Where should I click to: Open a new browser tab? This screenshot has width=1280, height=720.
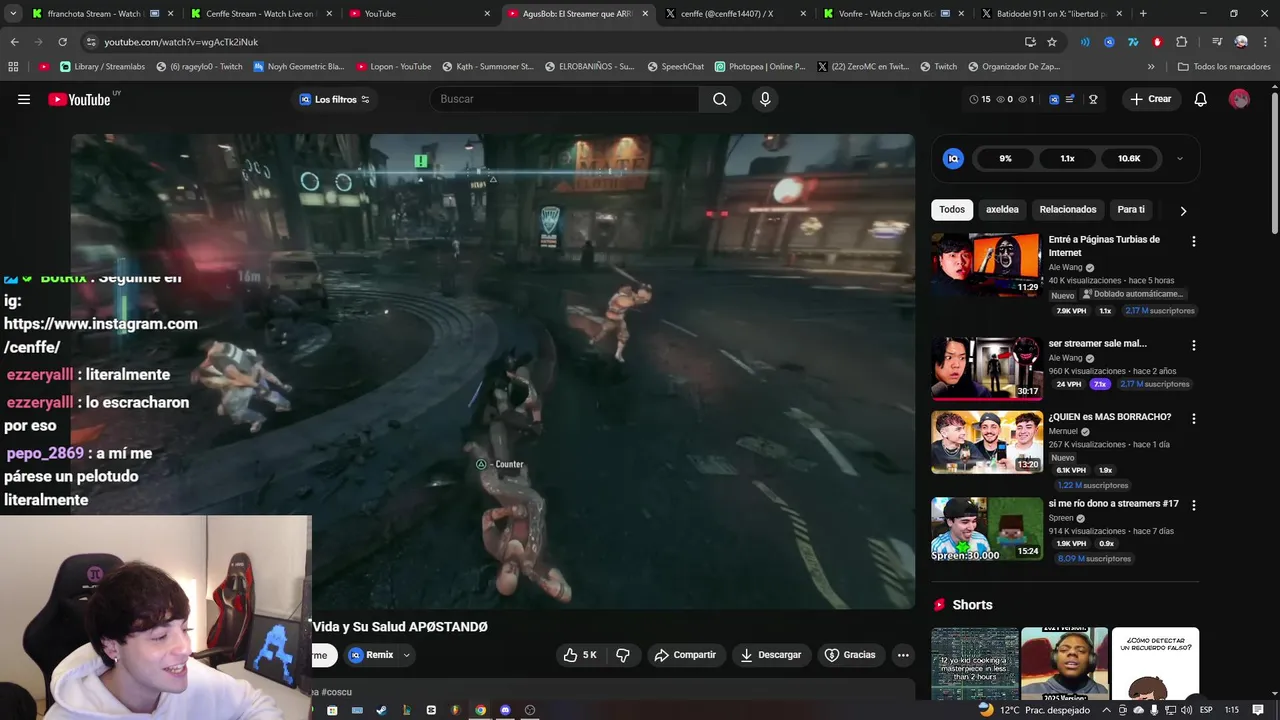[x=1143, y=14]
